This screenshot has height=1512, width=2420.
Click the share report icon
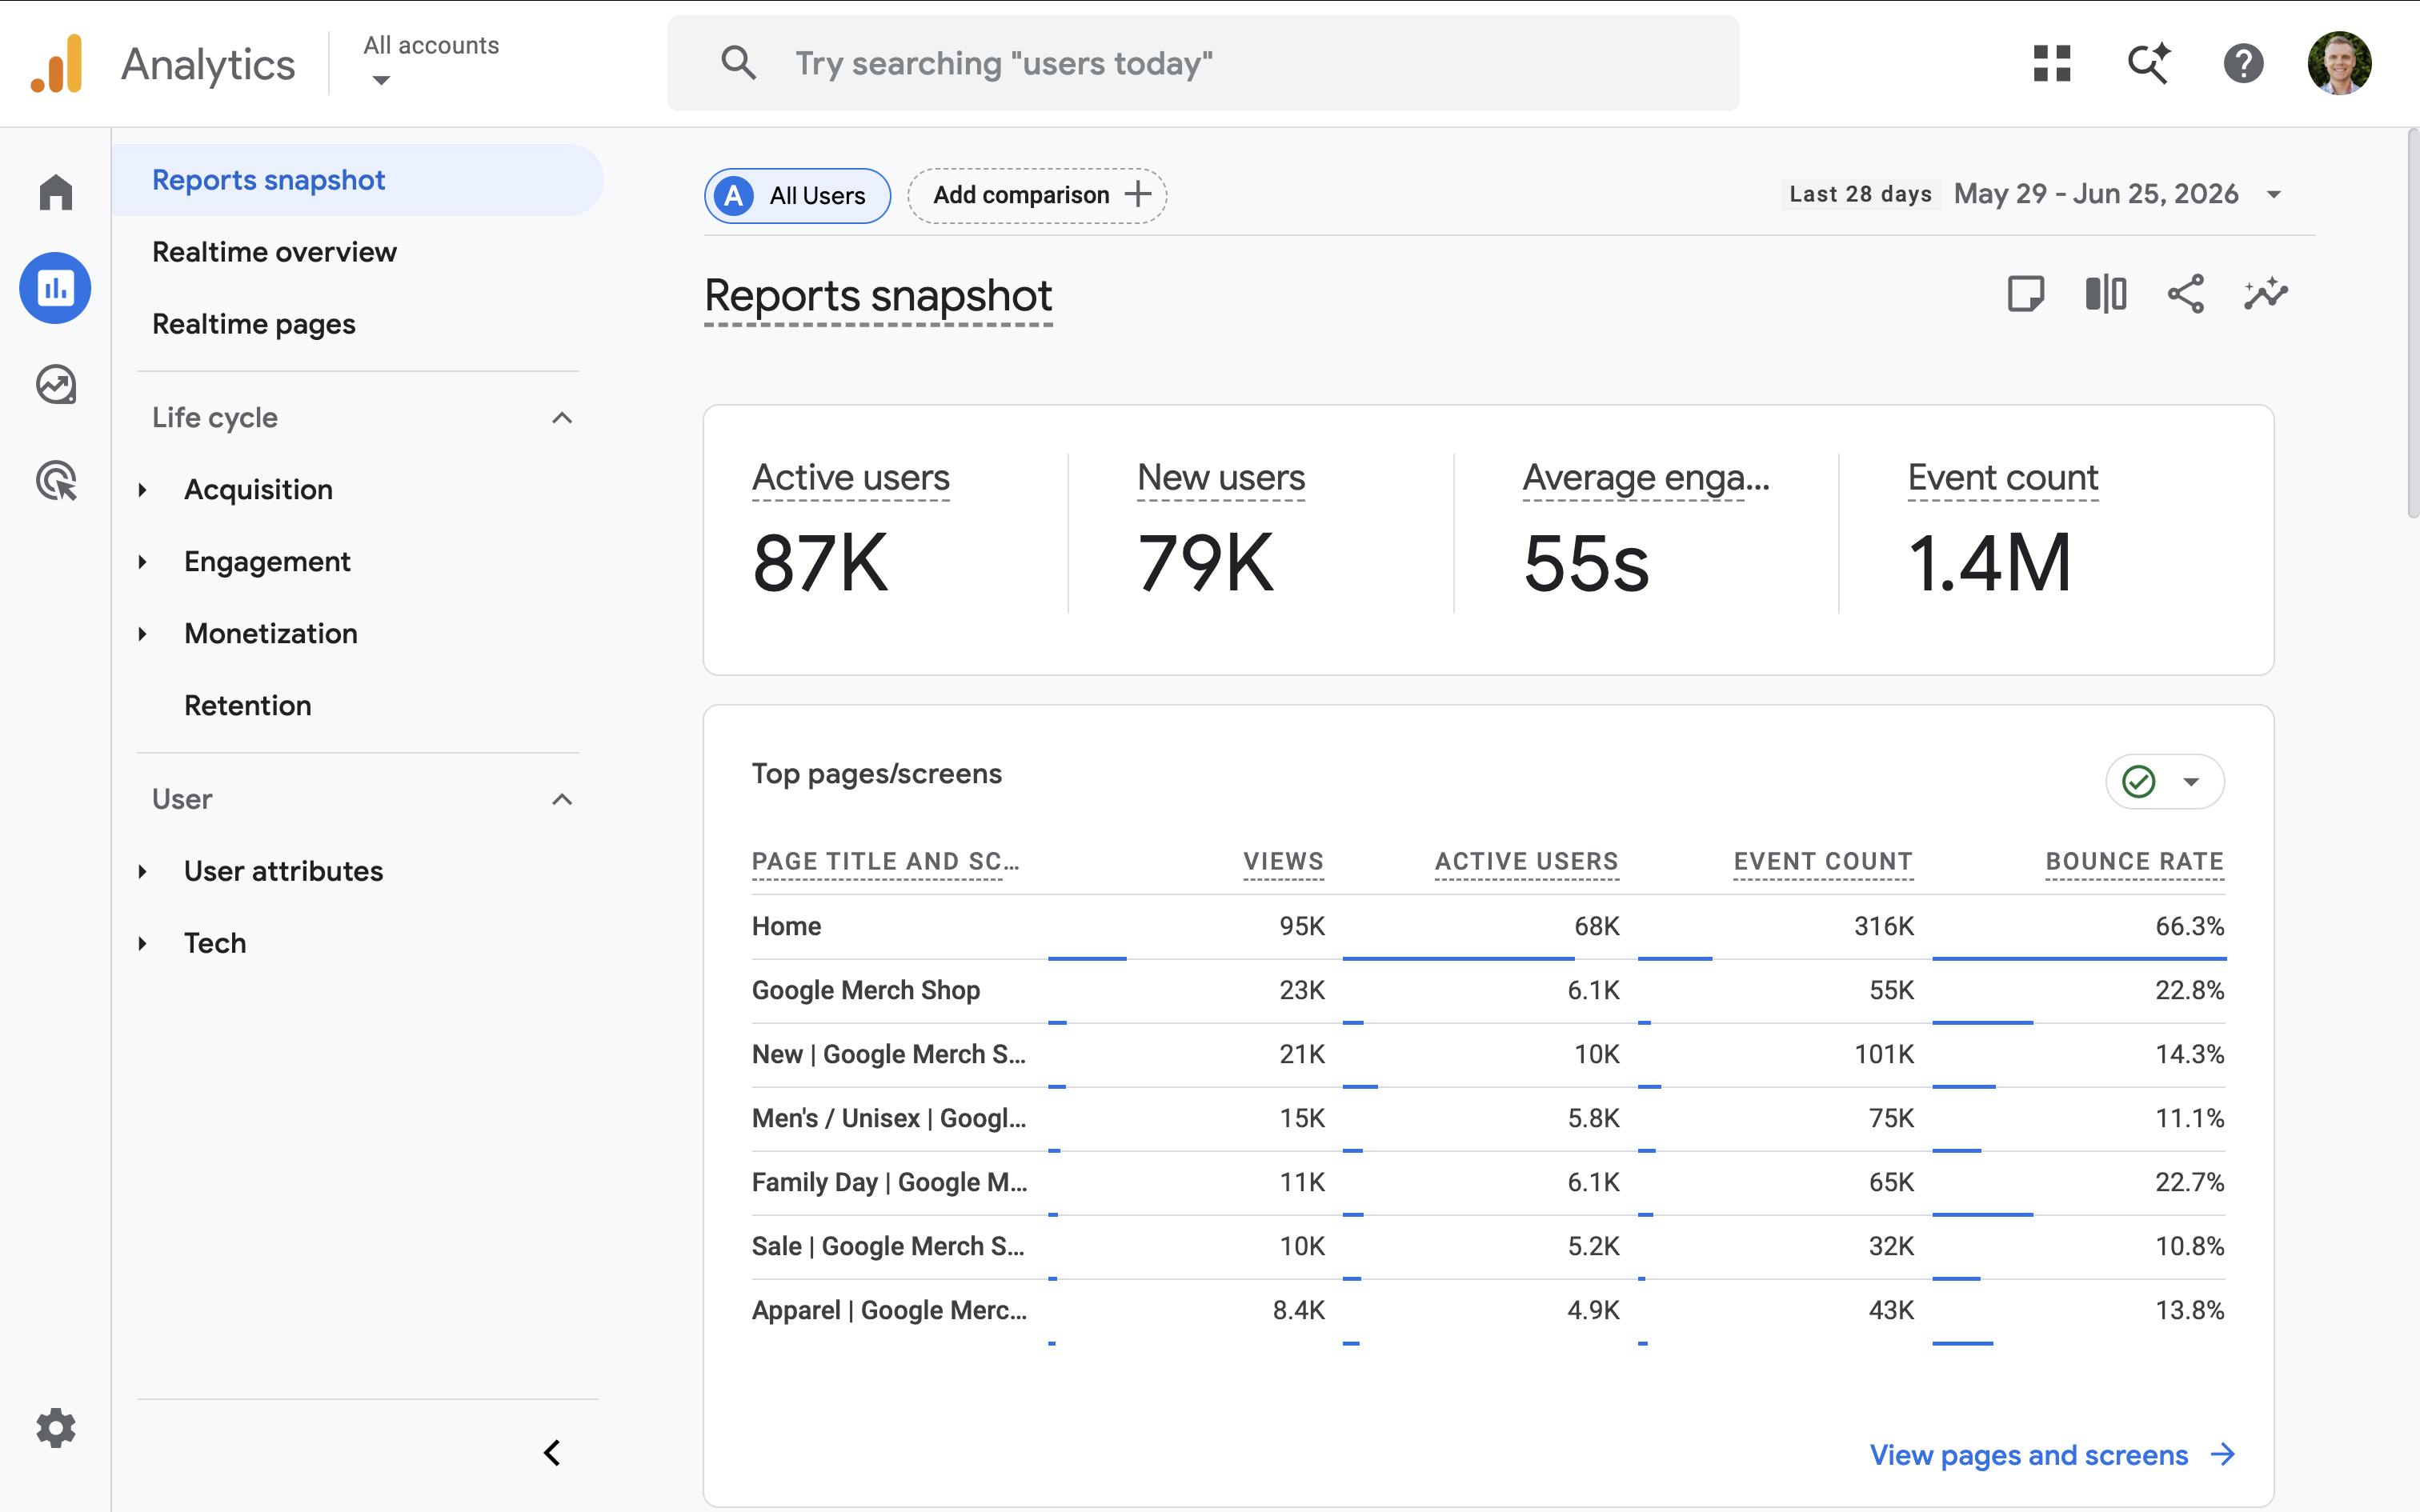pos(2186,294)
